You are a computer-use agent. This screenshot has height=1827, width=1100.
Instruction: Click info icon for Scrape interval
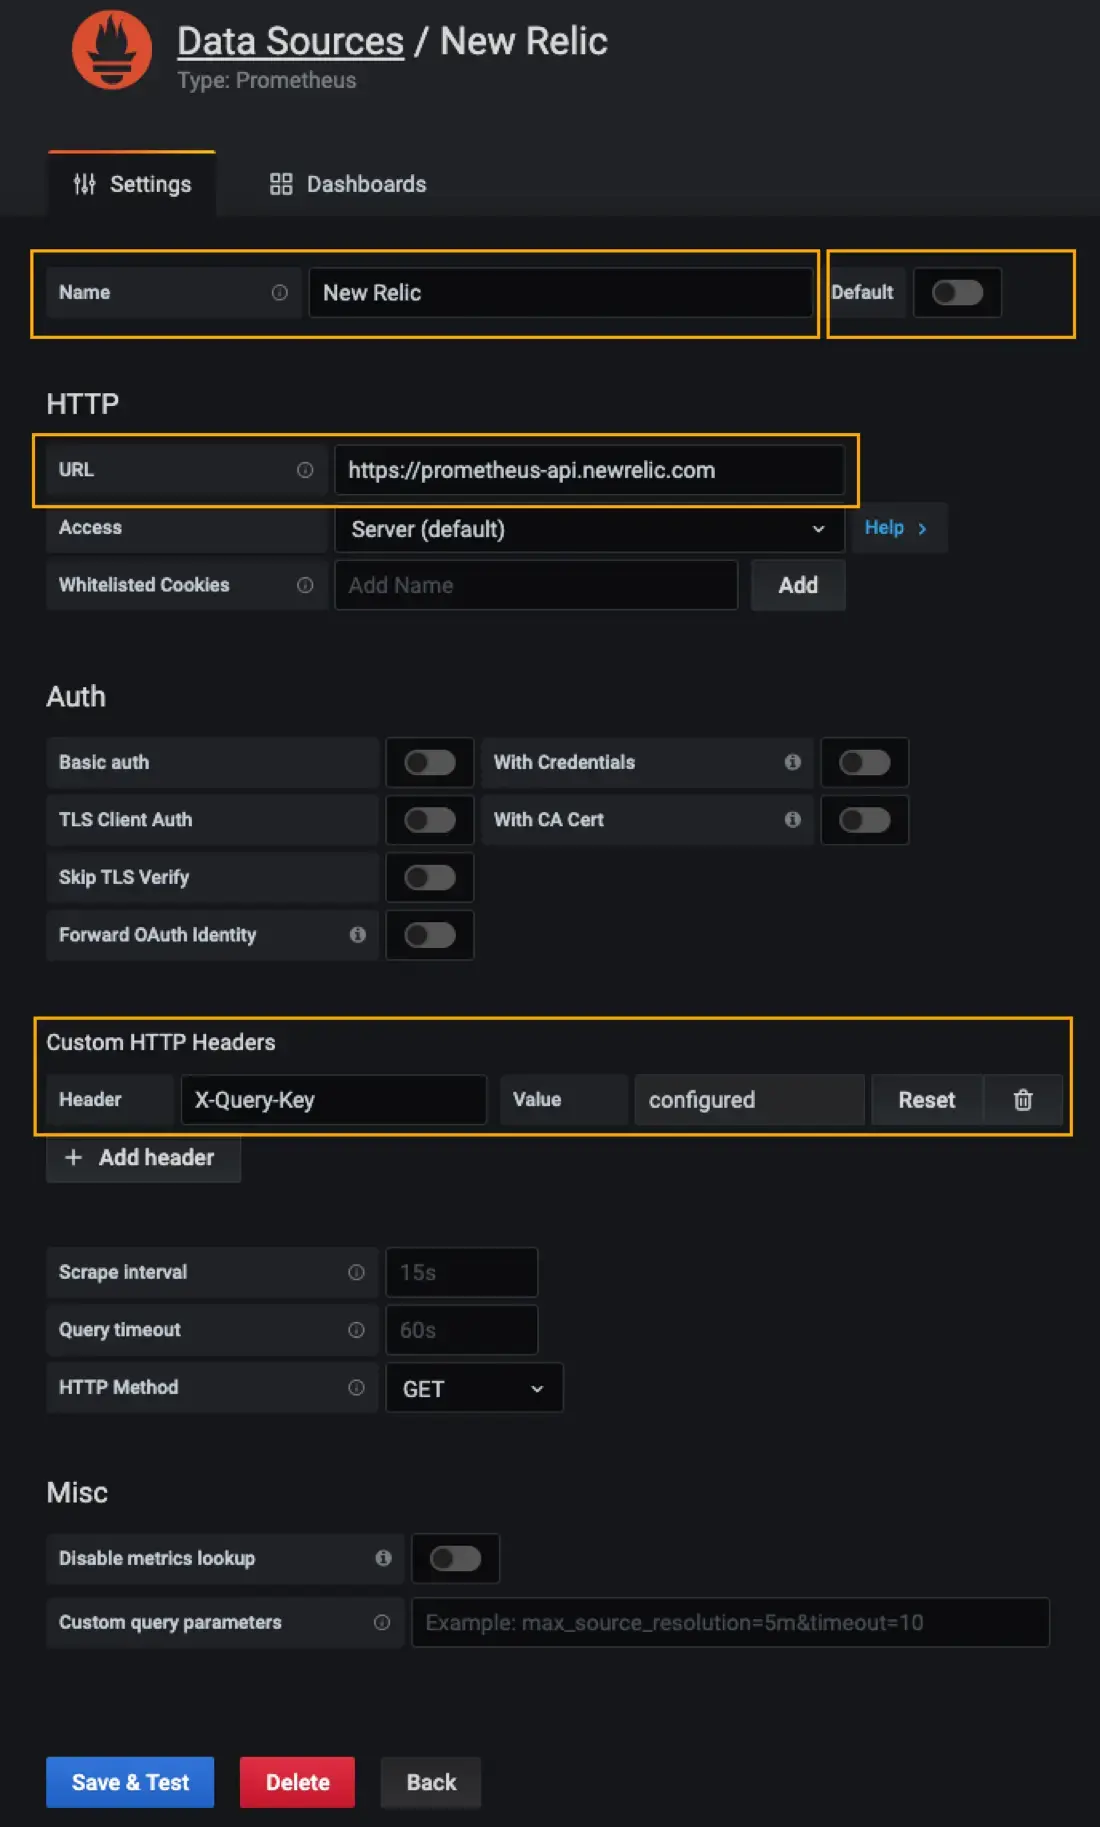point(356,1272)
